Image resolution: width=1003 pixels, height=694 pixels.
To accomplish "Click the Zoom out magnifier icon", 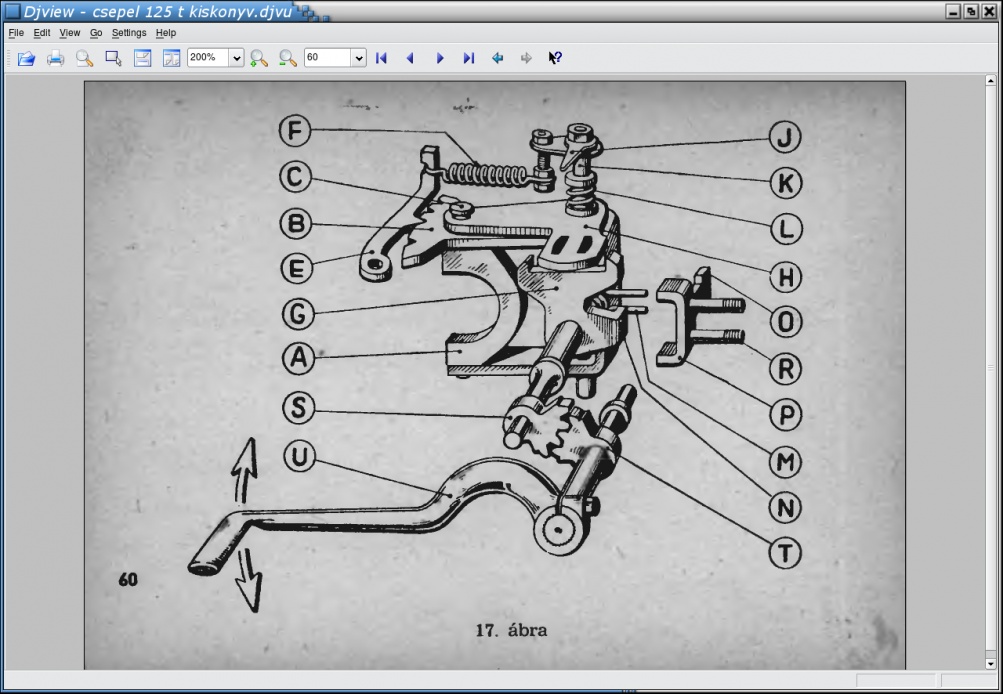I will 288,58.
